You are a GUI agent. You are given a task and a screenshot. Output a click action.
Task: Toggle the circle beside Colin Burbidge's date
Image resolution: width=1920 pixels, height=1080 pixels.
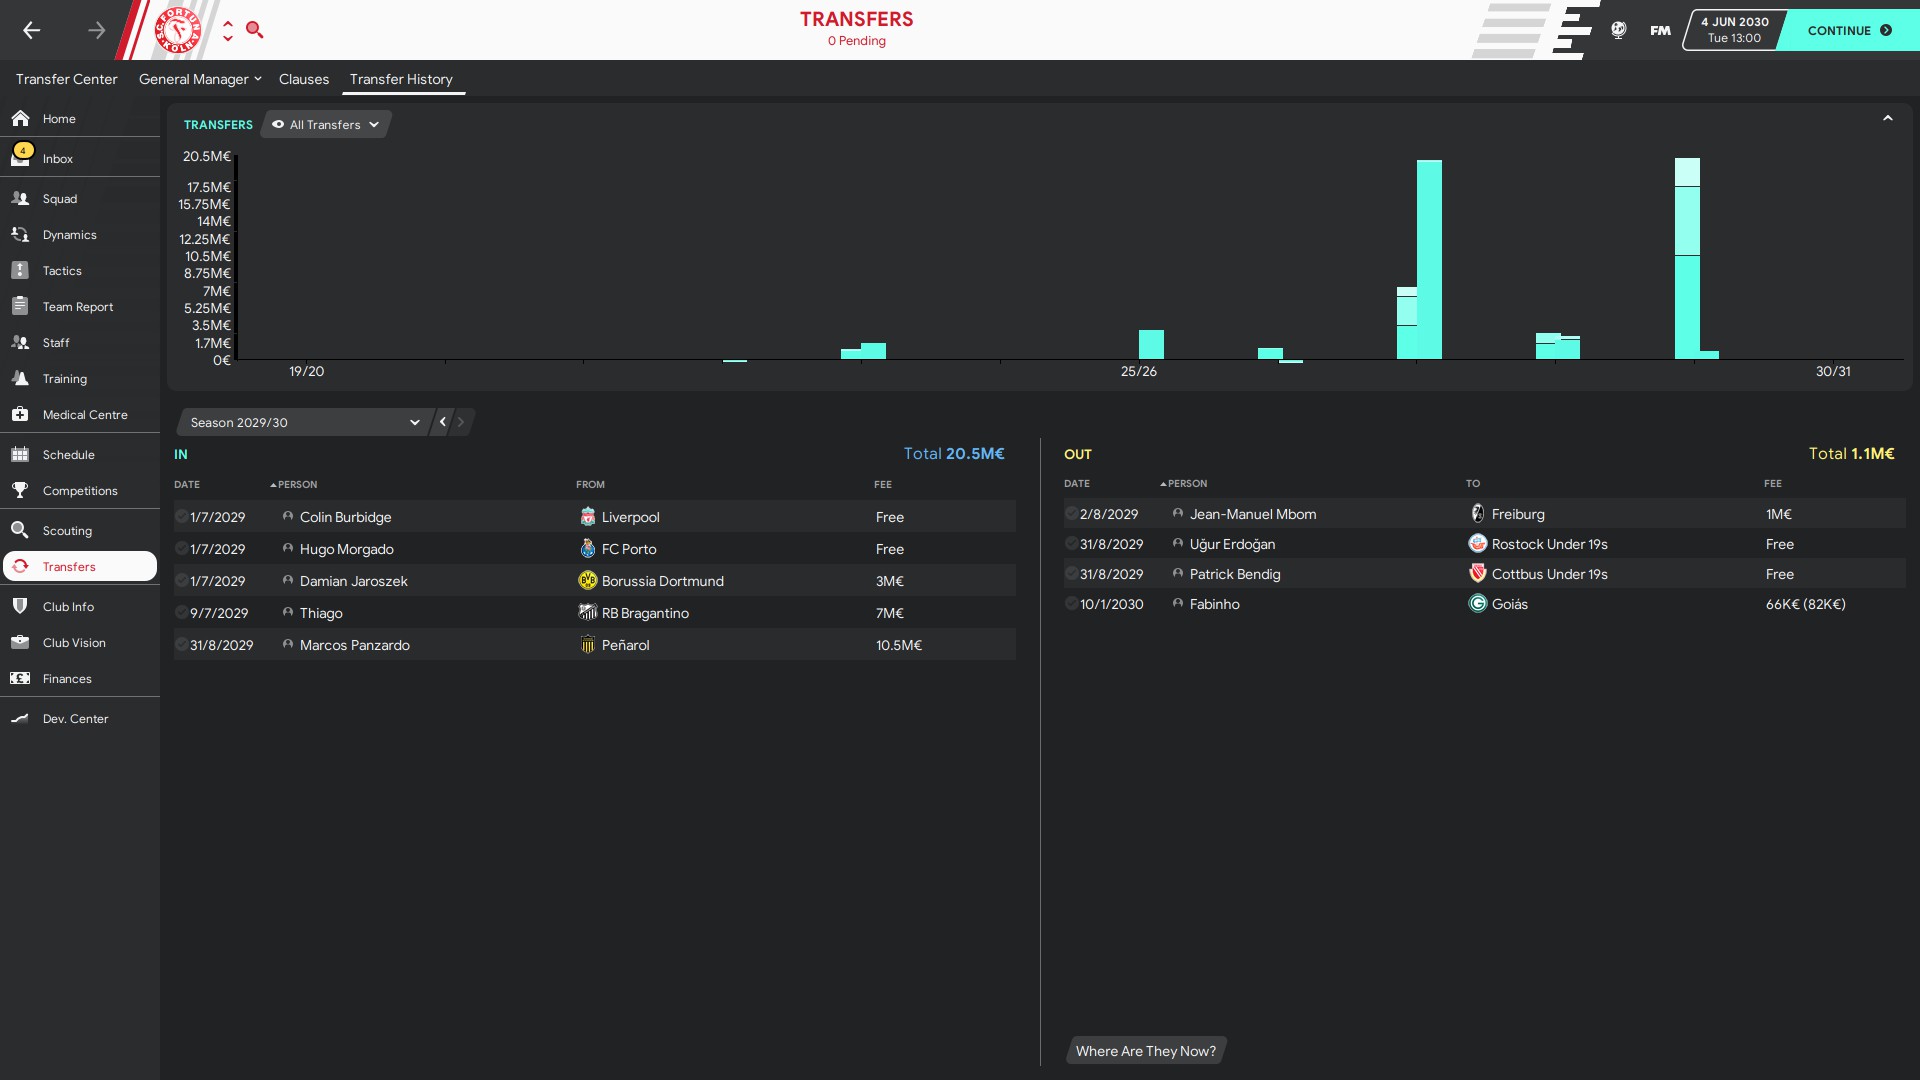181,517
